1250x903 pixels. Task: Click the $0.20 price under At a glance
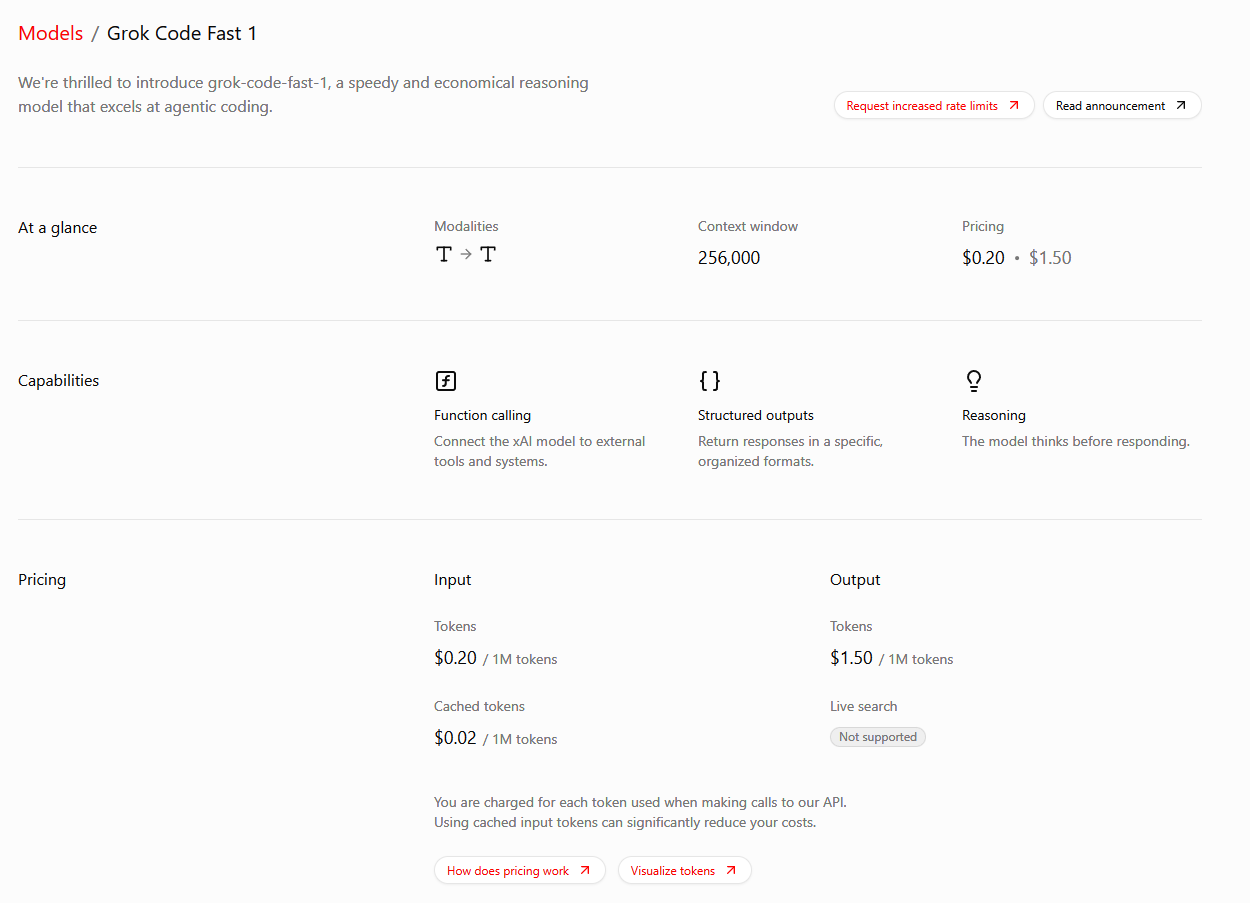point(983,258)
